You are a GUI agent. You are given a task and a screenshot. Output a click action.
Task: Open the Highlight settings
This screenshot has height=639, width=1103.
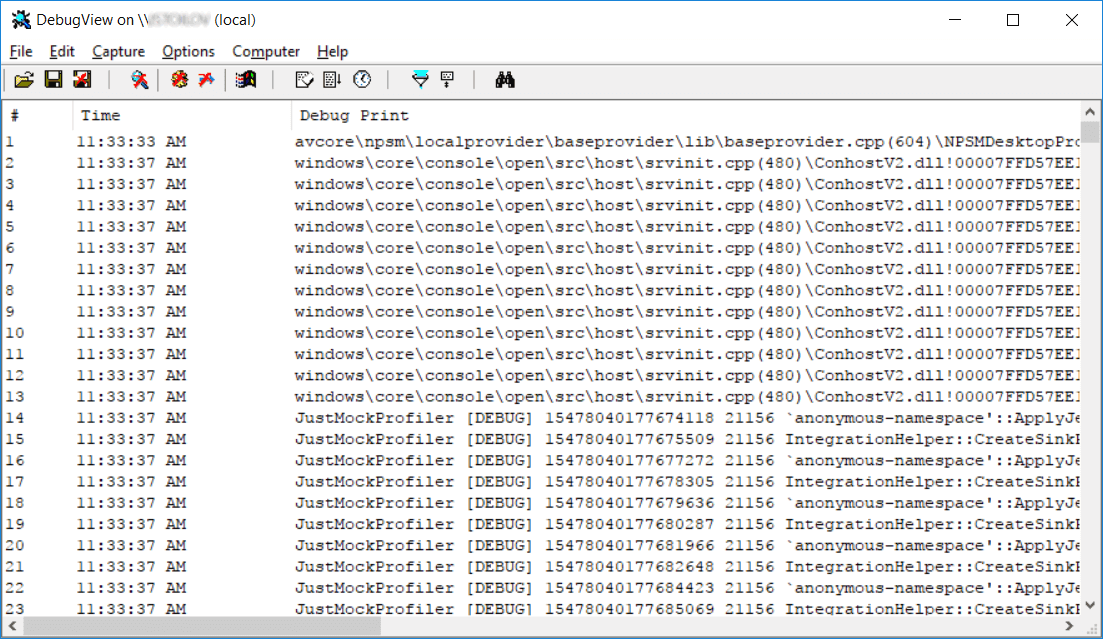coord(447,80)
